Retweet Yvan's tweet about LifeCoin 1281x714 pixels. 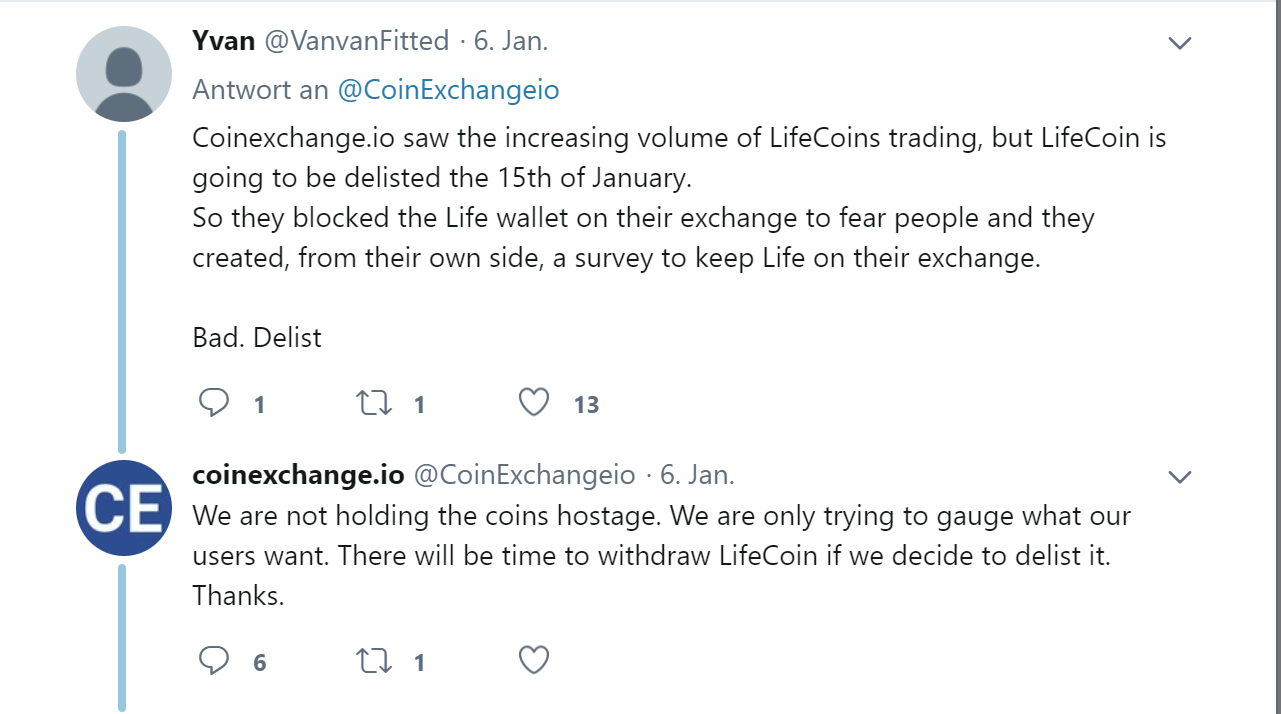coord(375,403)
